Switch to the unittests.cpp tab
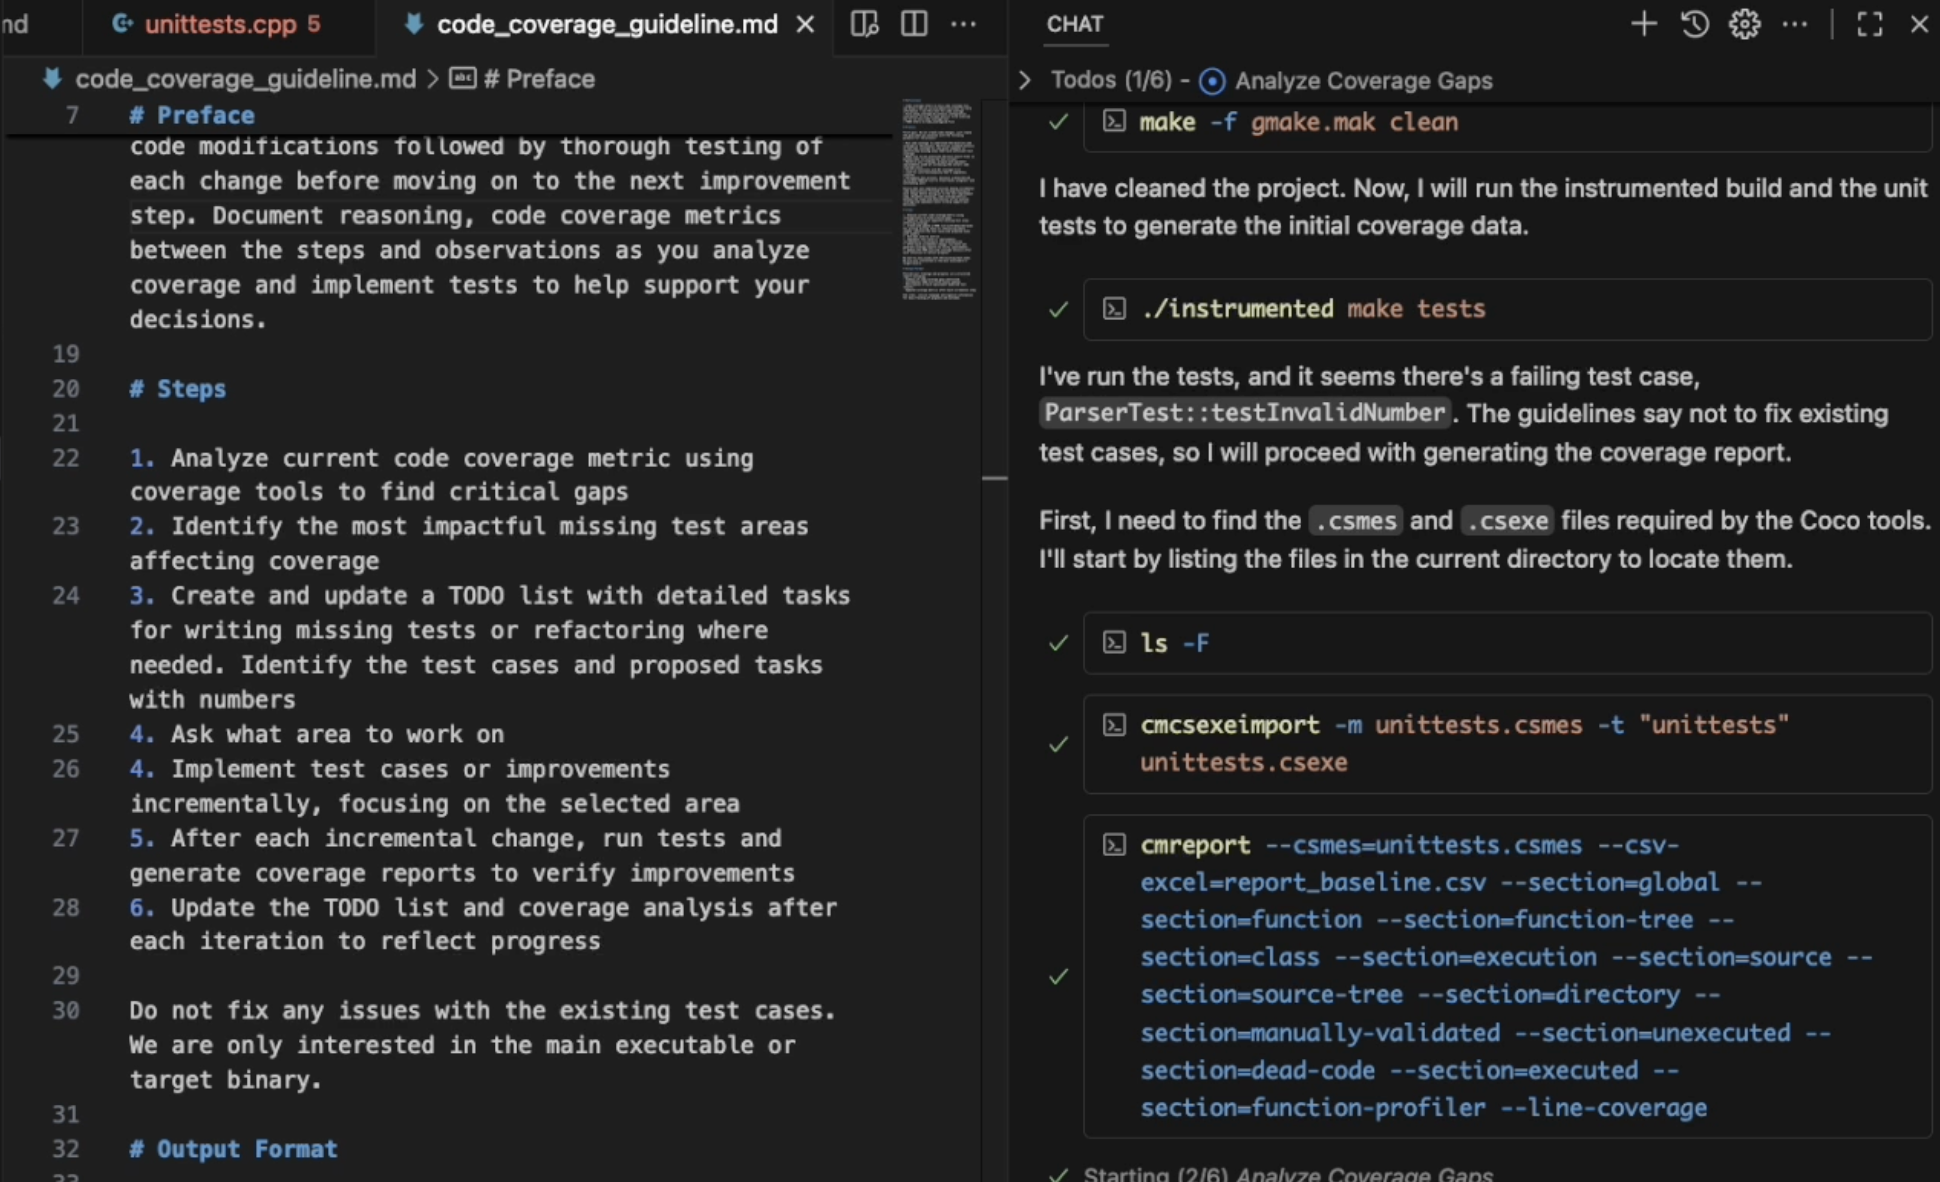 pyautogui.click(x=220, y=24)
